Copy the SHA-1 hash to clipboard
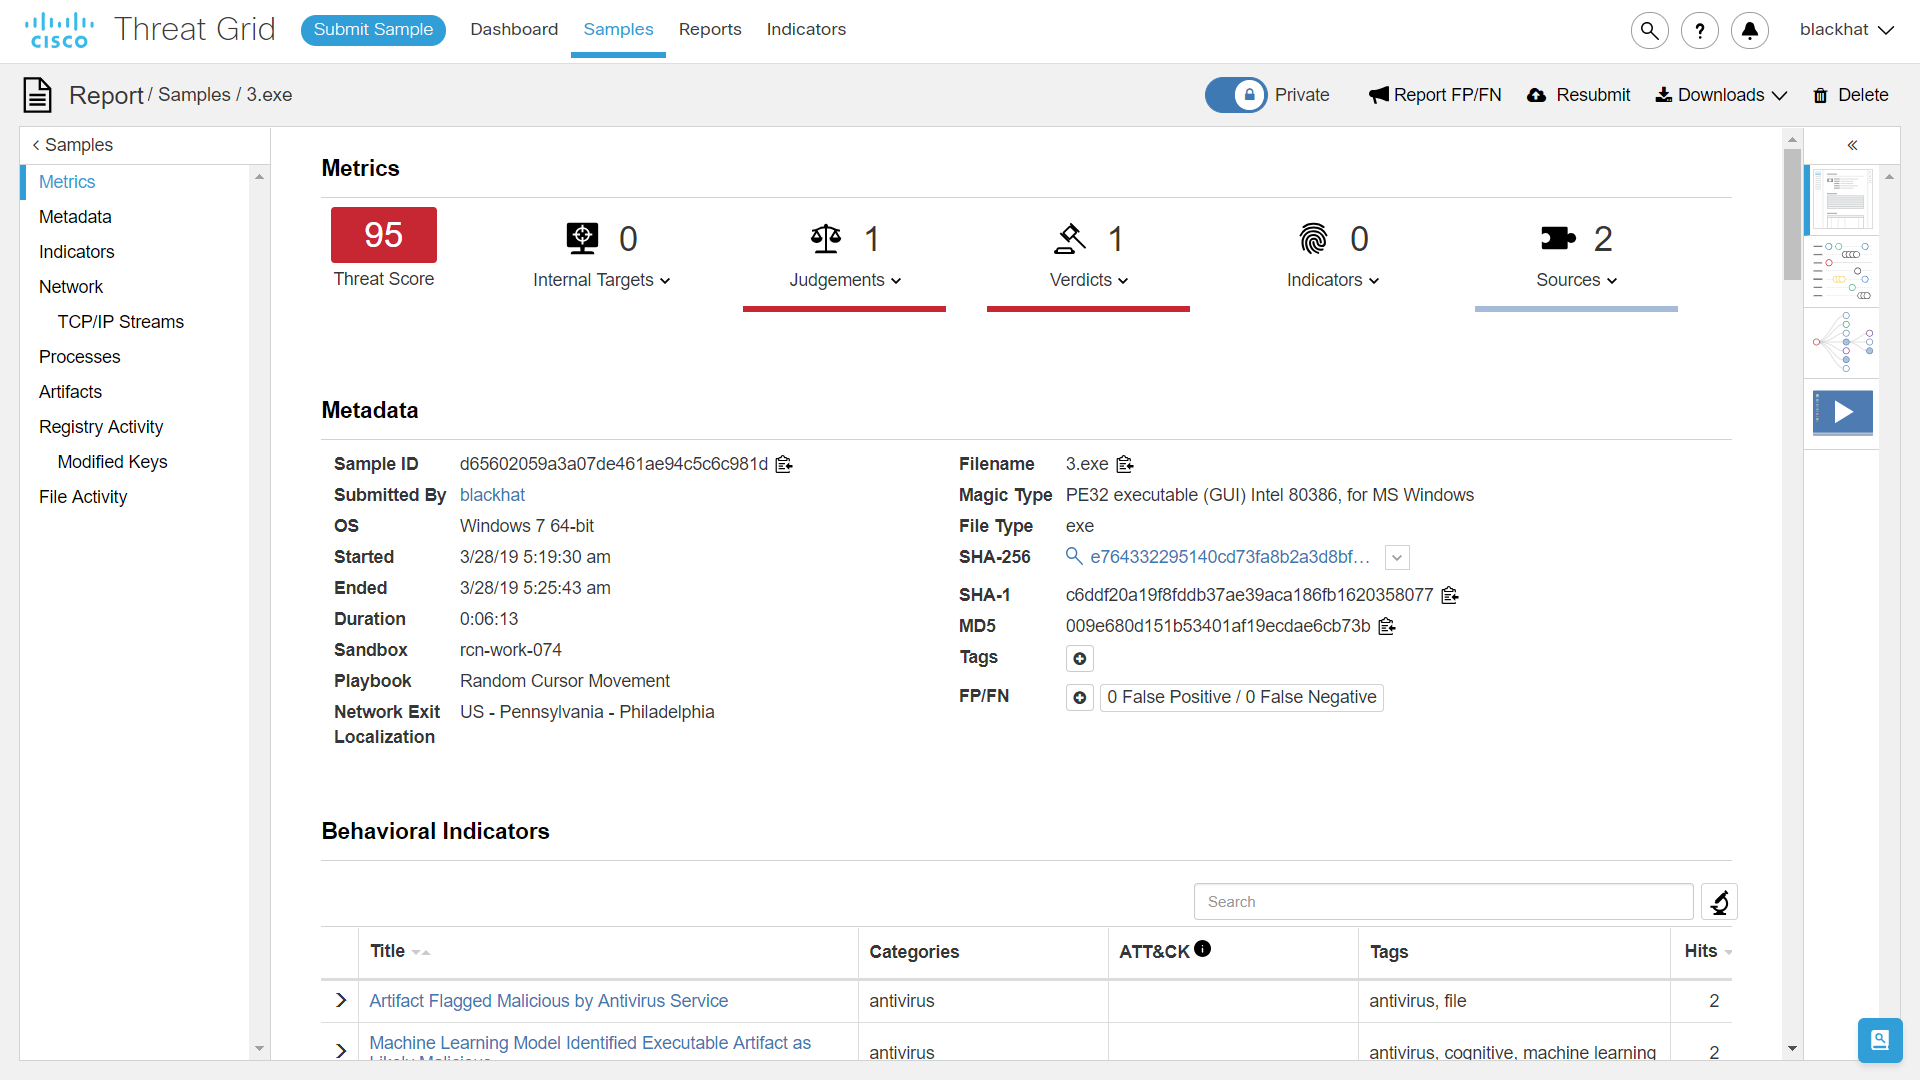This screenshot has width=1920, height=1080. coord(1450,596)
